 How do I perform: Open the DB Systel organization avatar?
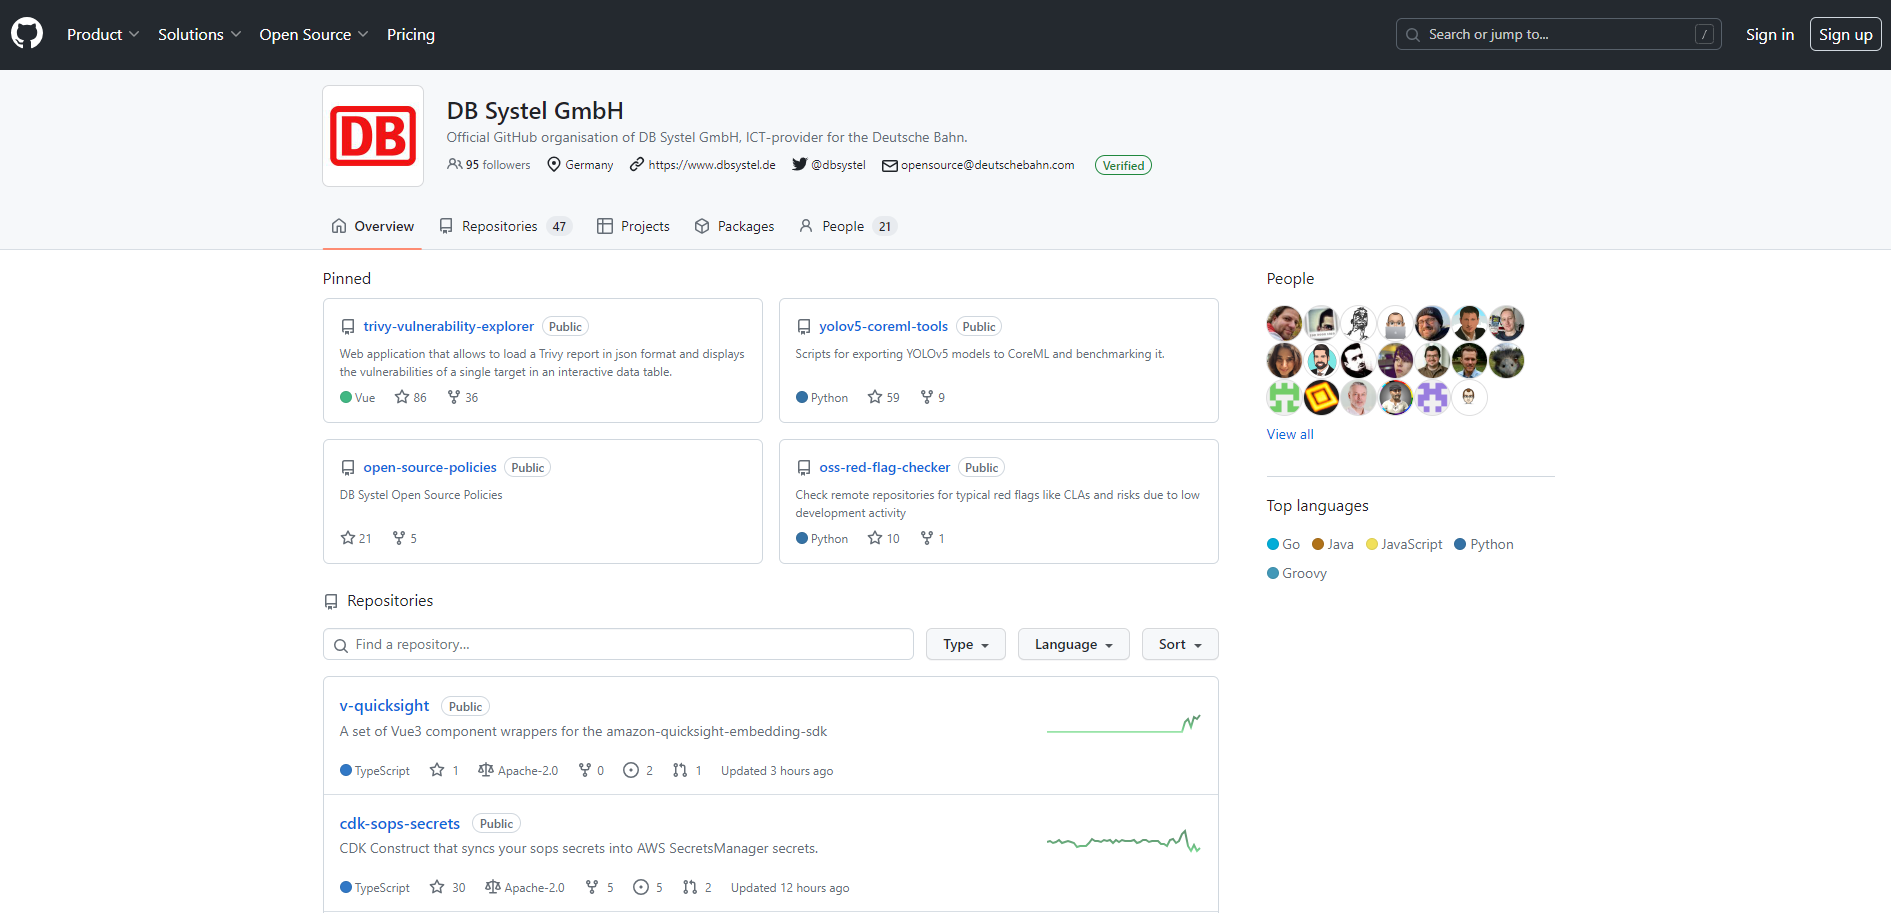pos(373,136)
